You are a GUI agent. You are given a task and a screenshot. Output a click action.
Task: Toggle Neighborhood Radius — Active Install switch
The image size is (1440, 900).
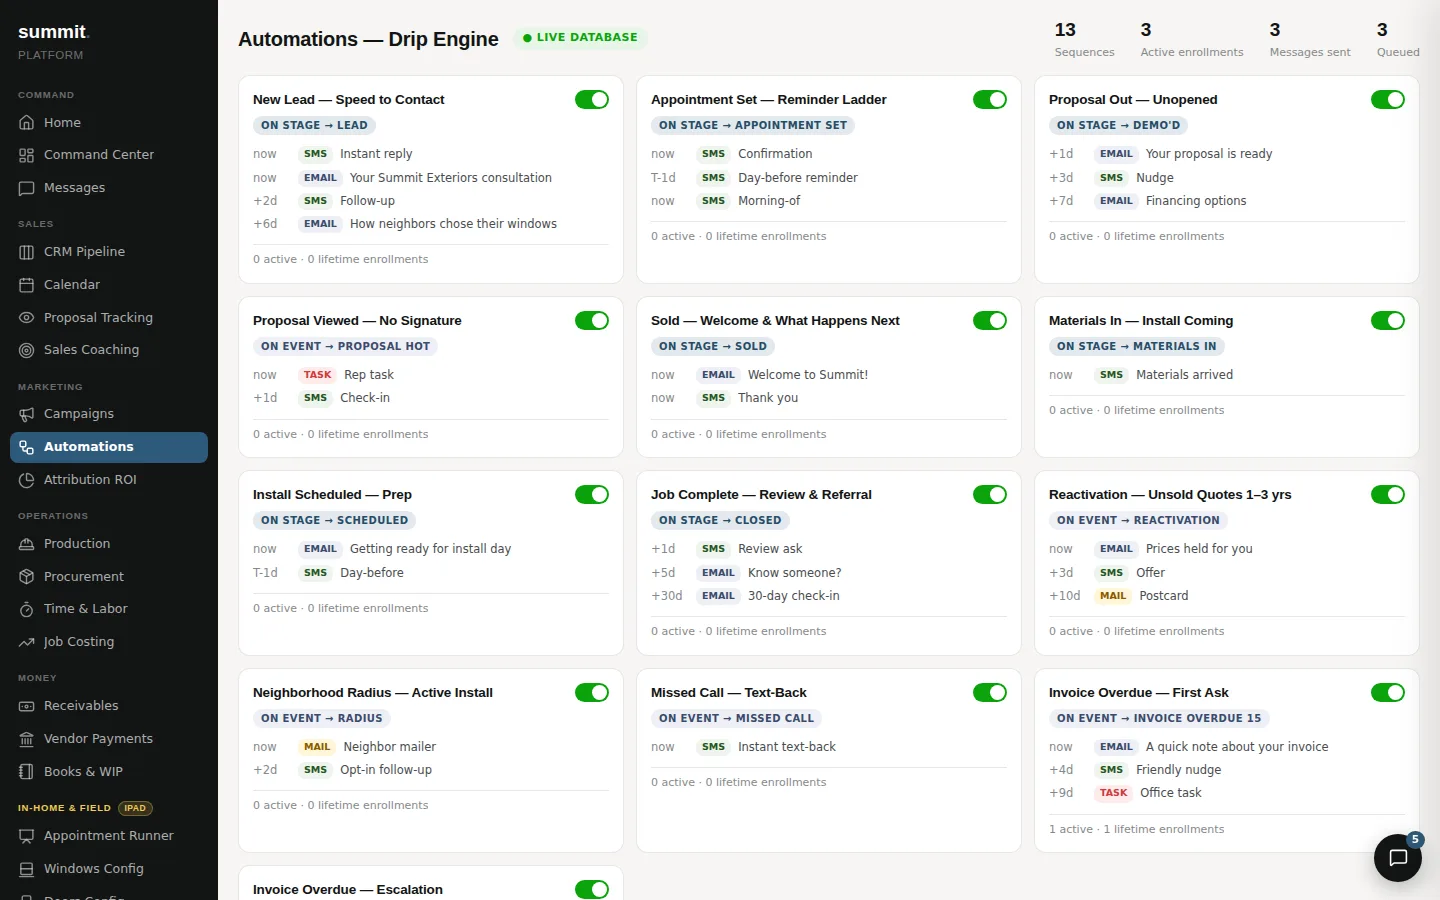tap(592, 692)
